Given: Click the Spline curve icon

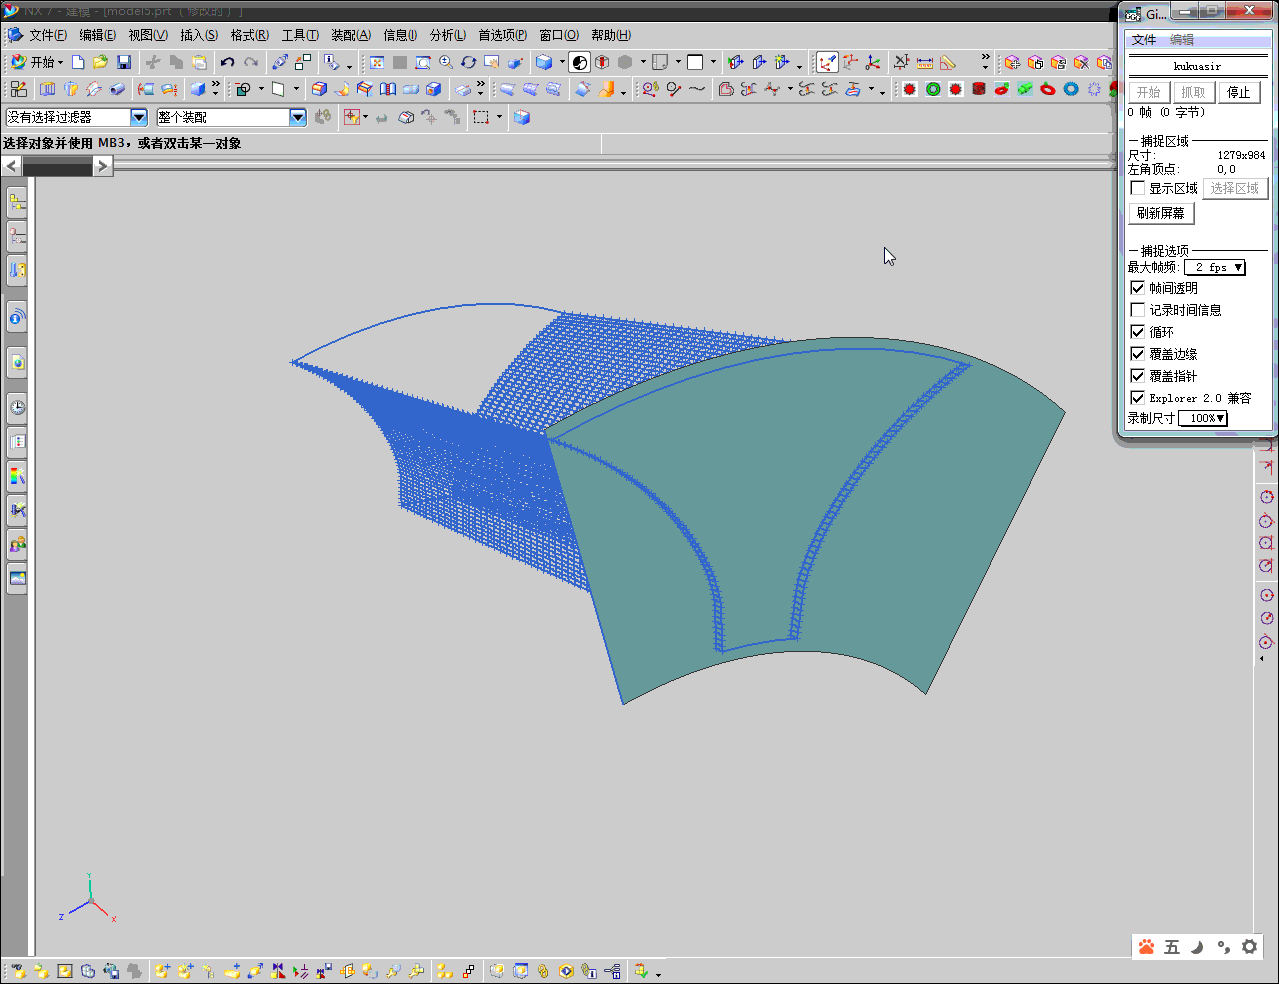Looking at the screenshot, I should pyautogui.click(x=697, y=89).
